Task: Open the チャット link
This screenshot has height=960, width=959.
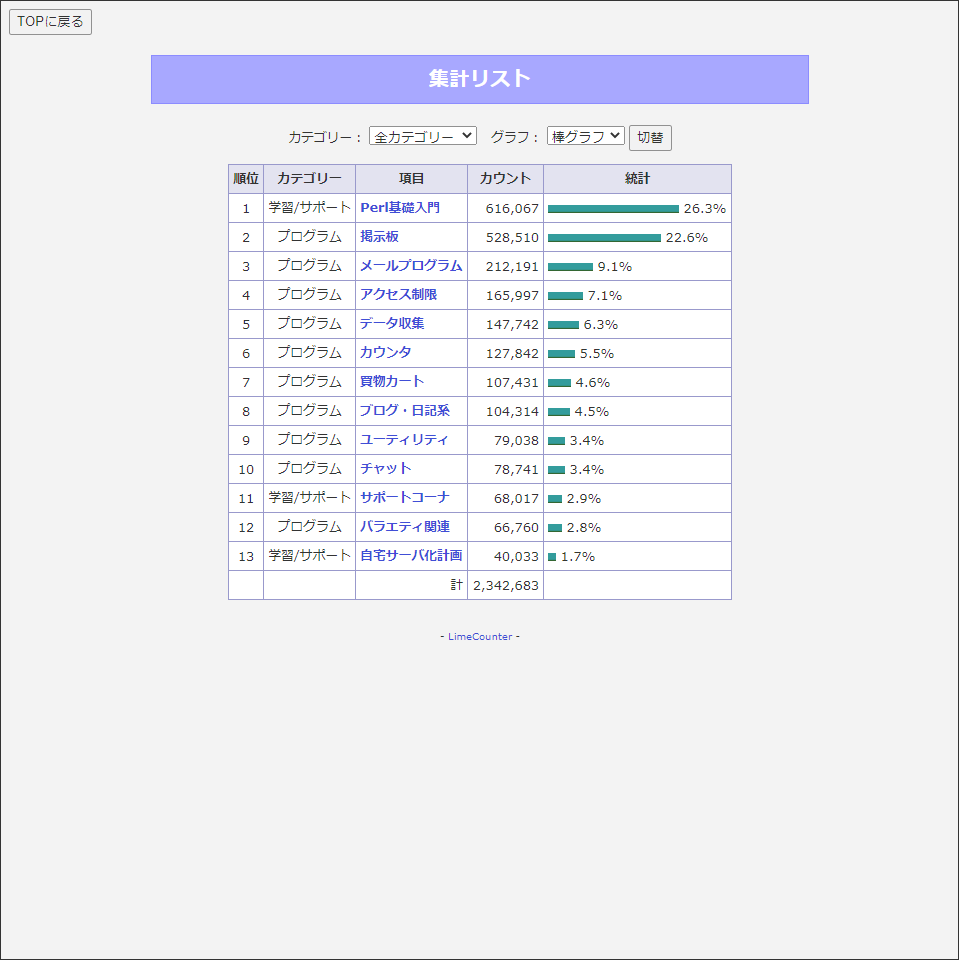Action: coord(385,469)
